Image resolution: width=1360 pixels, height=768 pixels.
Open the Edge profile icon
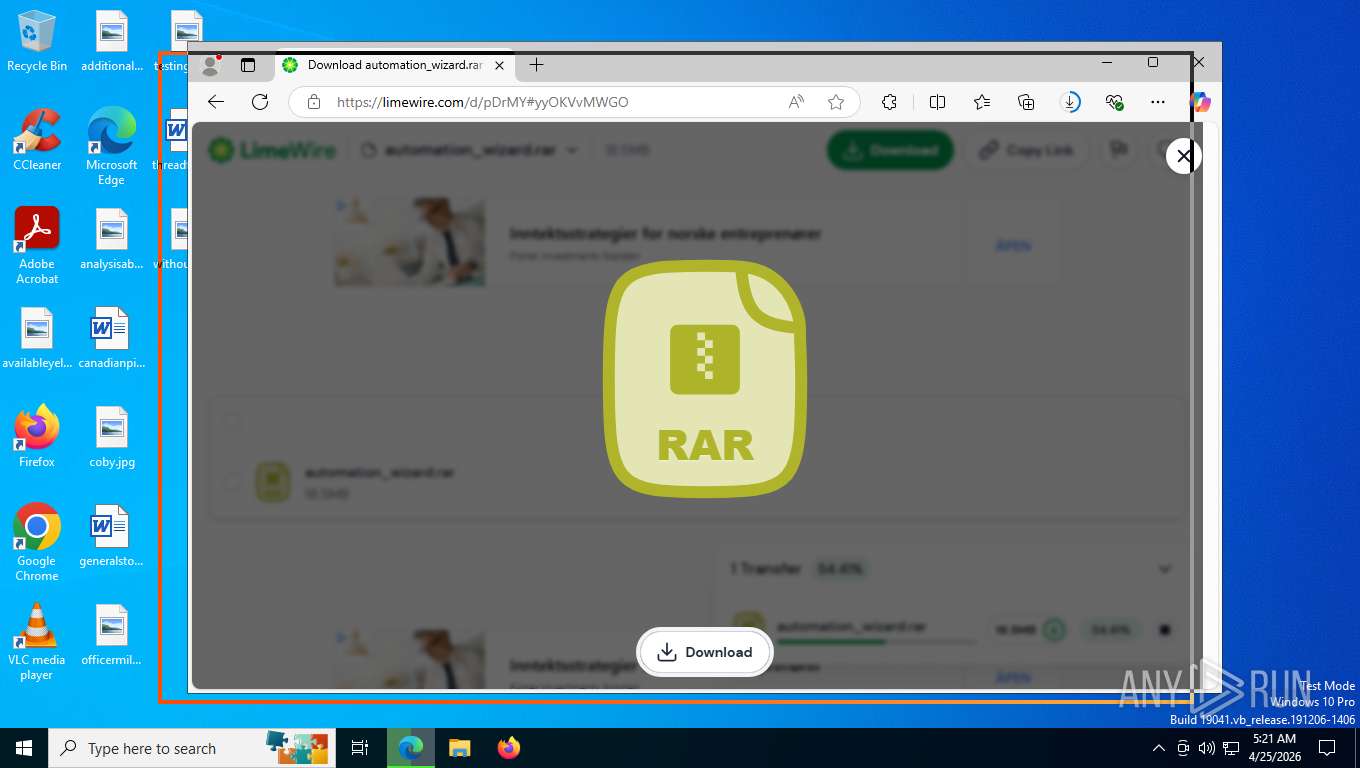pos(210,65)
